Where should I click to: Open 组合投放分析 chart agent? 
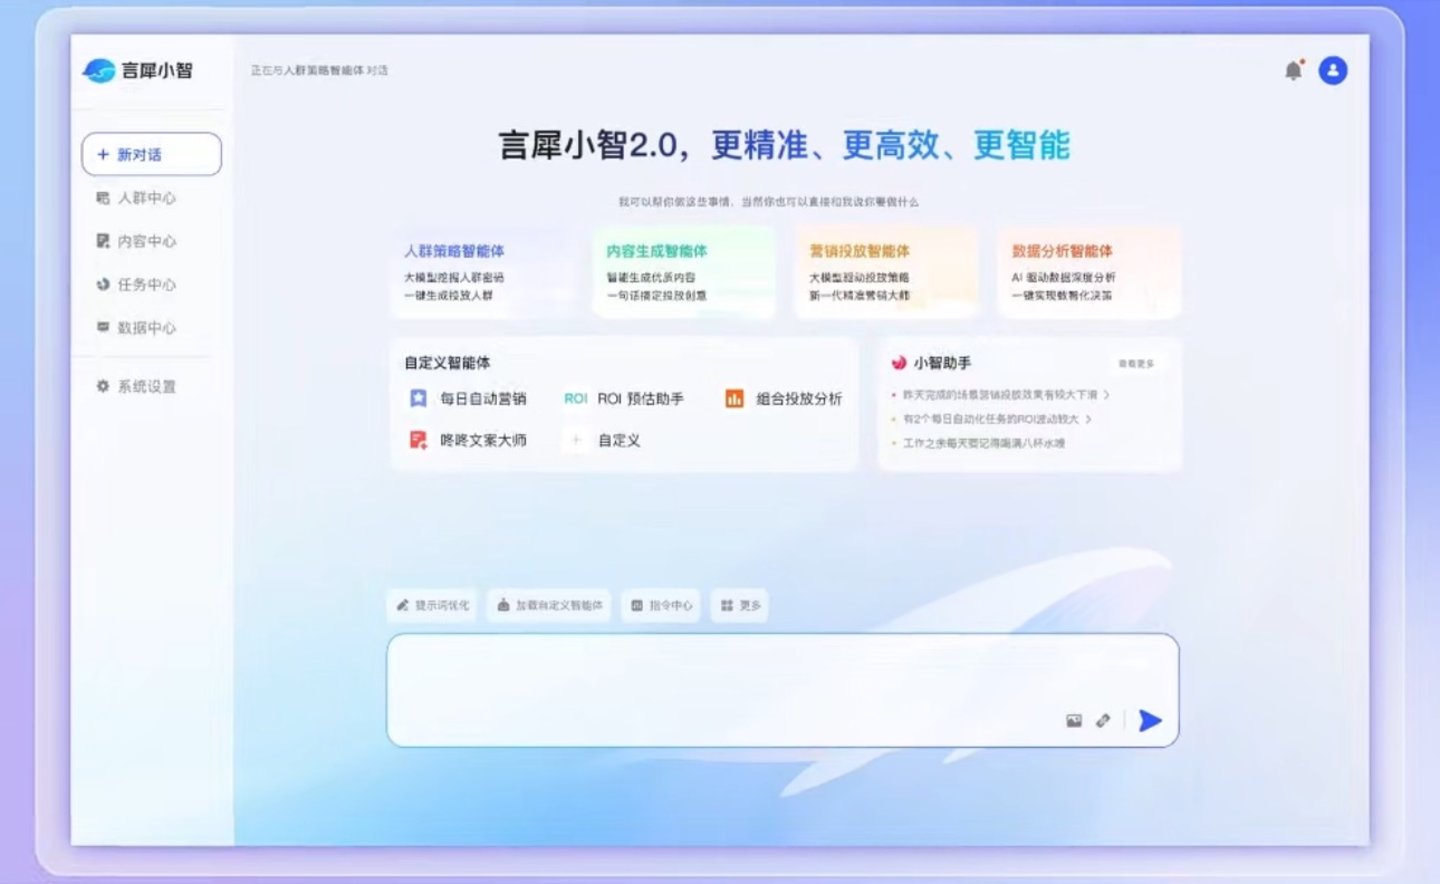coord(784,398)
